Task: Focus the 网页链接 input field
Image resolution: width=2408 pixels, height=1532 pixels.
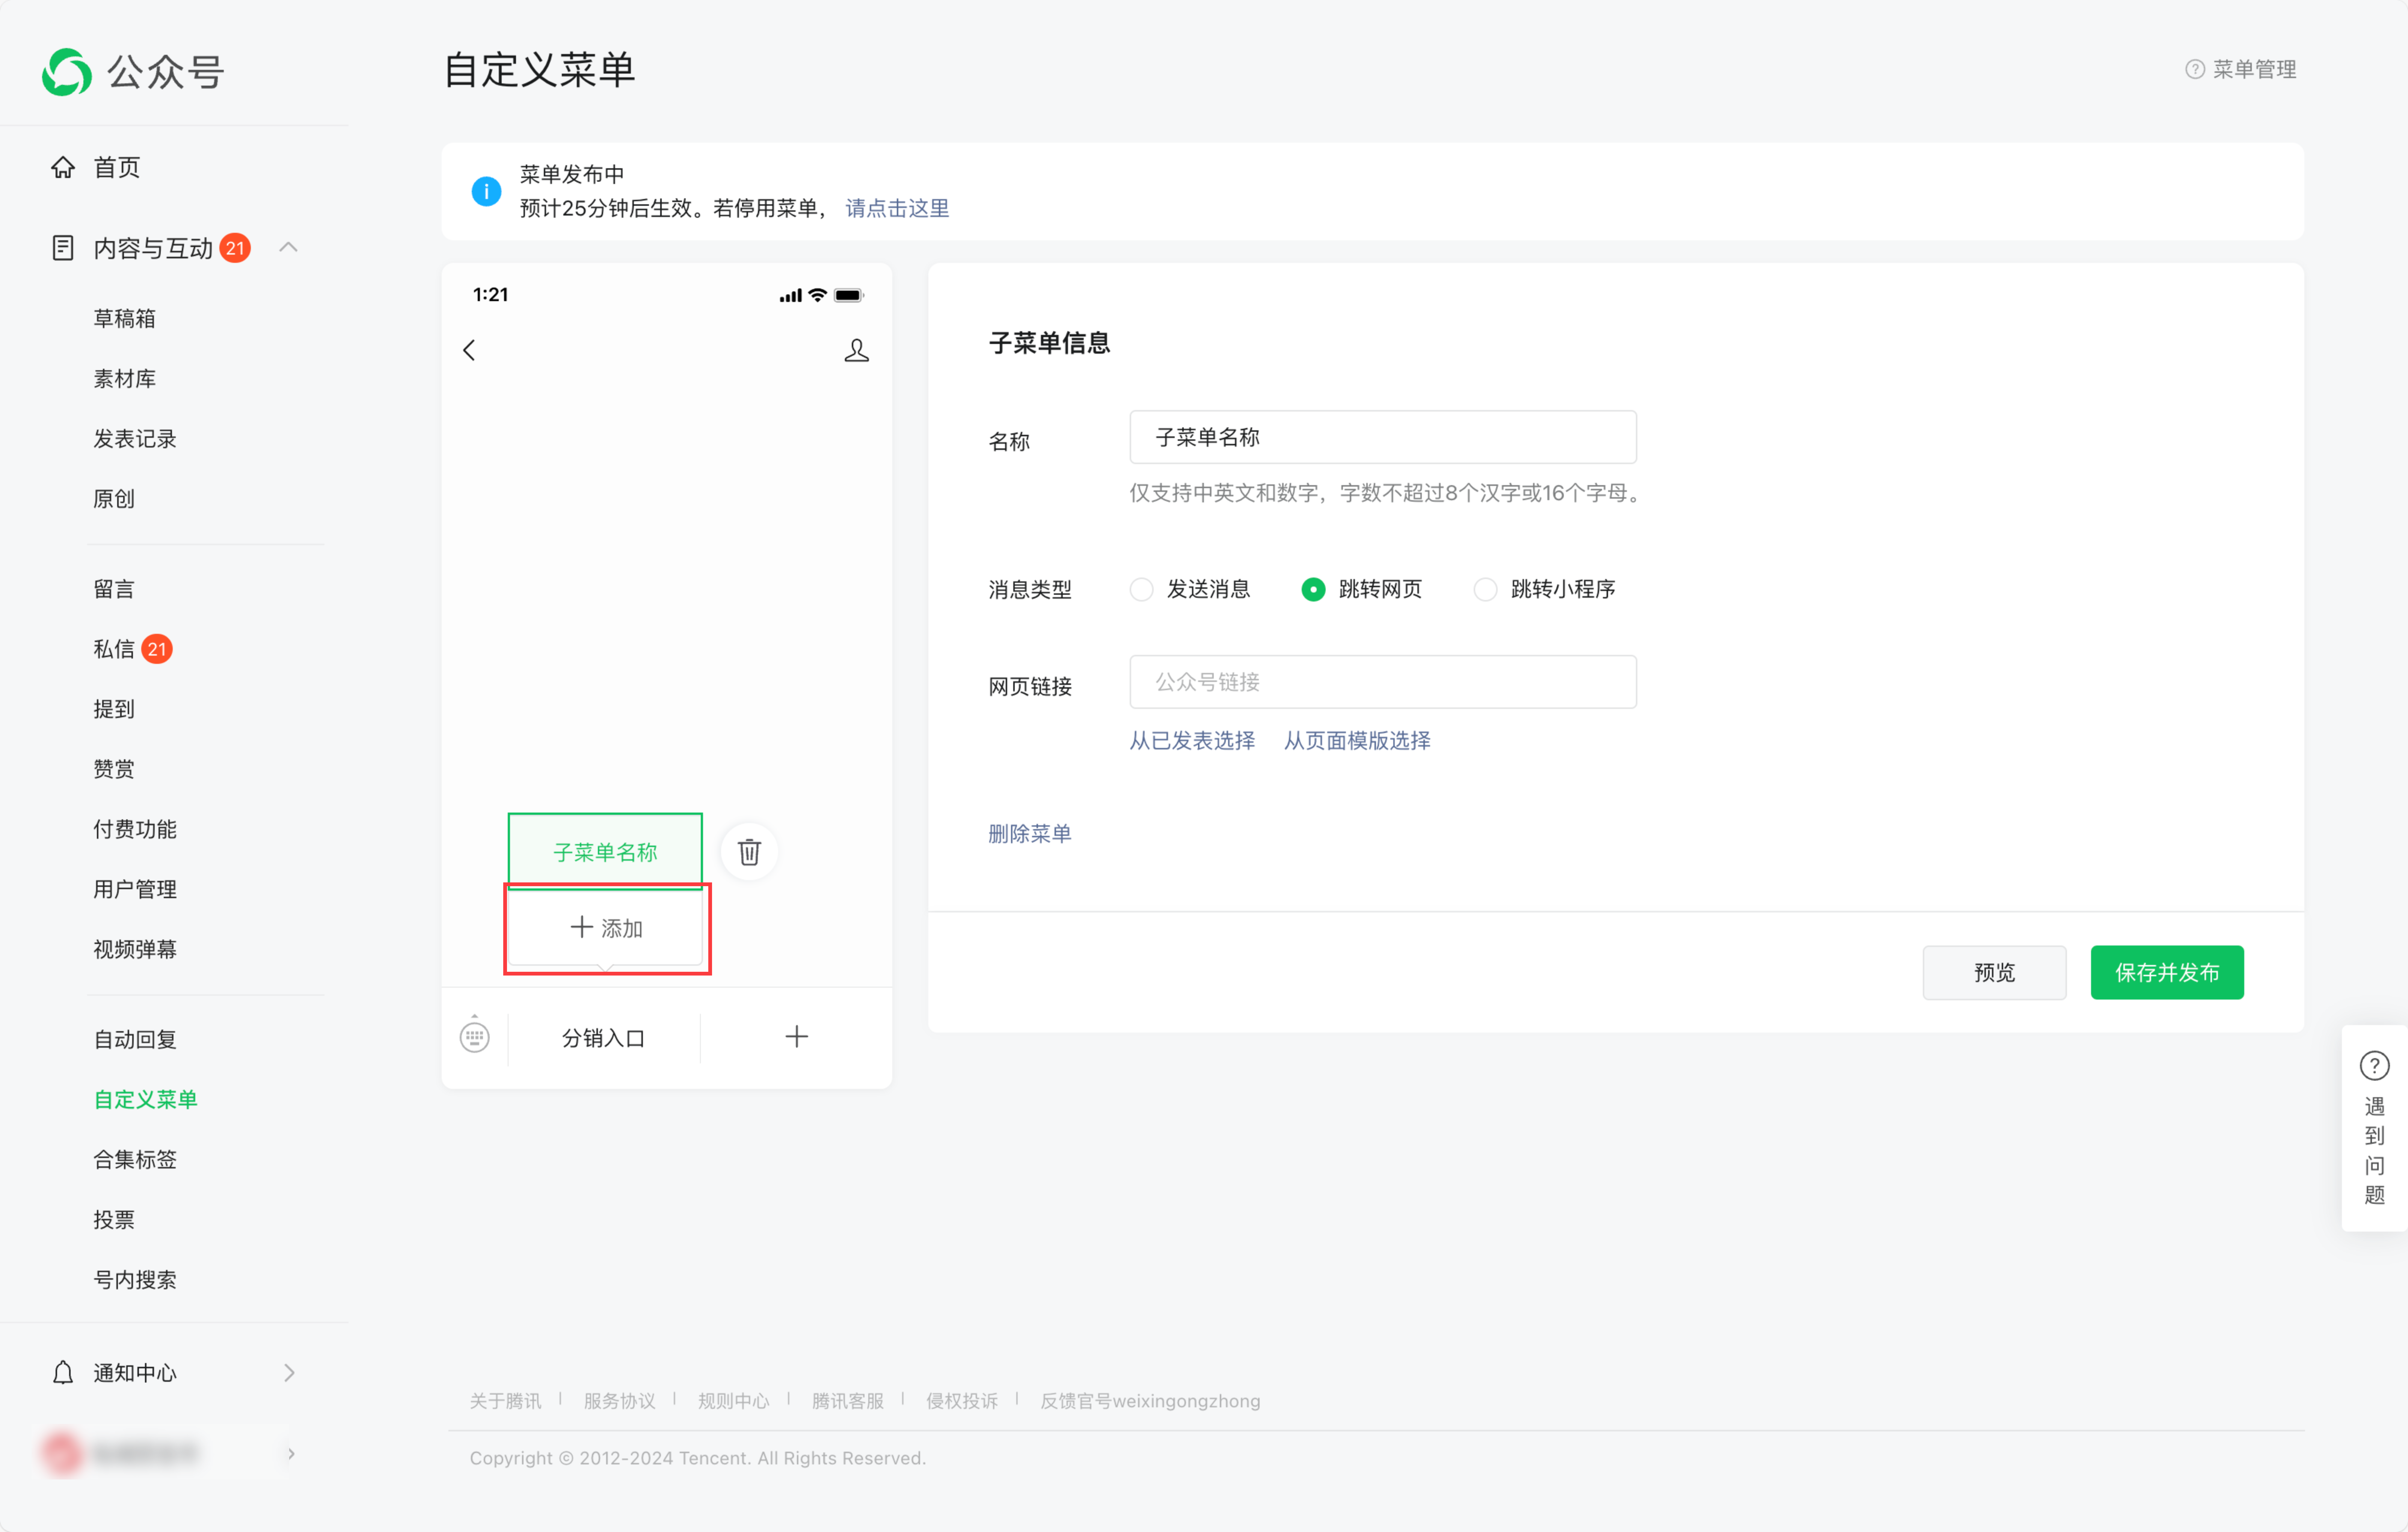Action: tap(1383, 682)
